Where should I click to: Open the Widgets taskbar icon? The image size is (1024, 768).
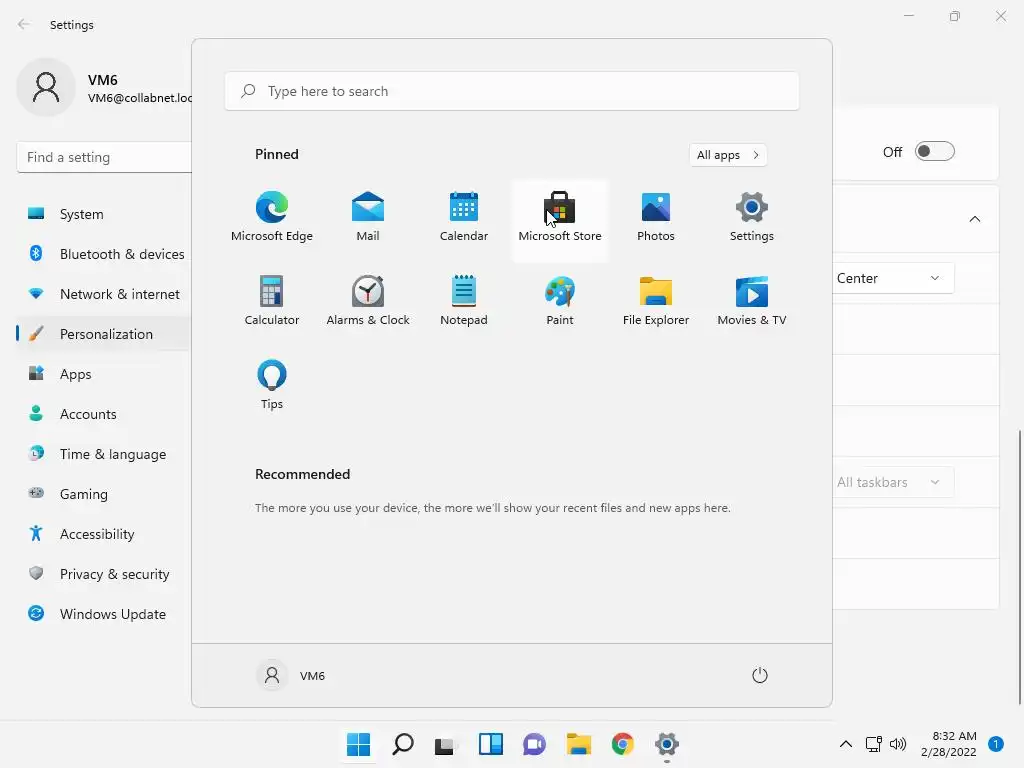[490, 744]
